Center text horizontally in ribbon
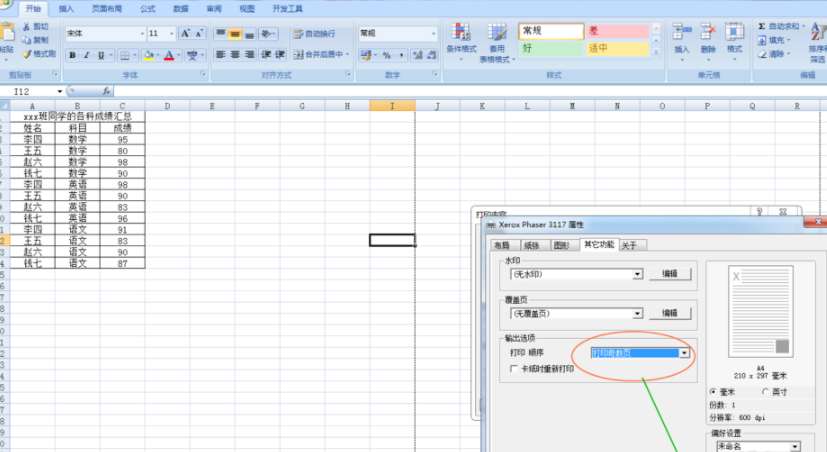The image size is (827, 452). point(235,54)
